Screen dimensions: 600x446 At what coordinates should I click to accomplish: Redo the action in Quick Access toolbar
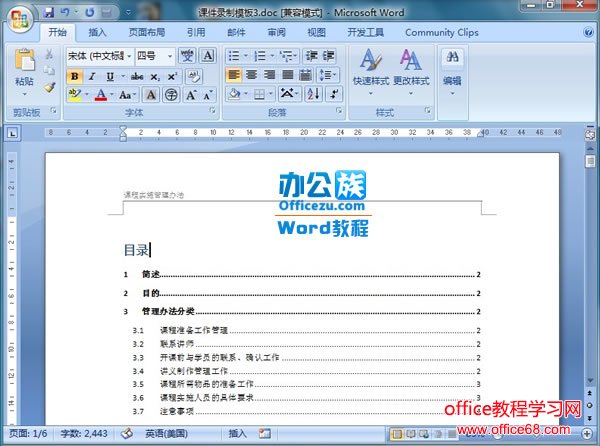pos(90,13)
